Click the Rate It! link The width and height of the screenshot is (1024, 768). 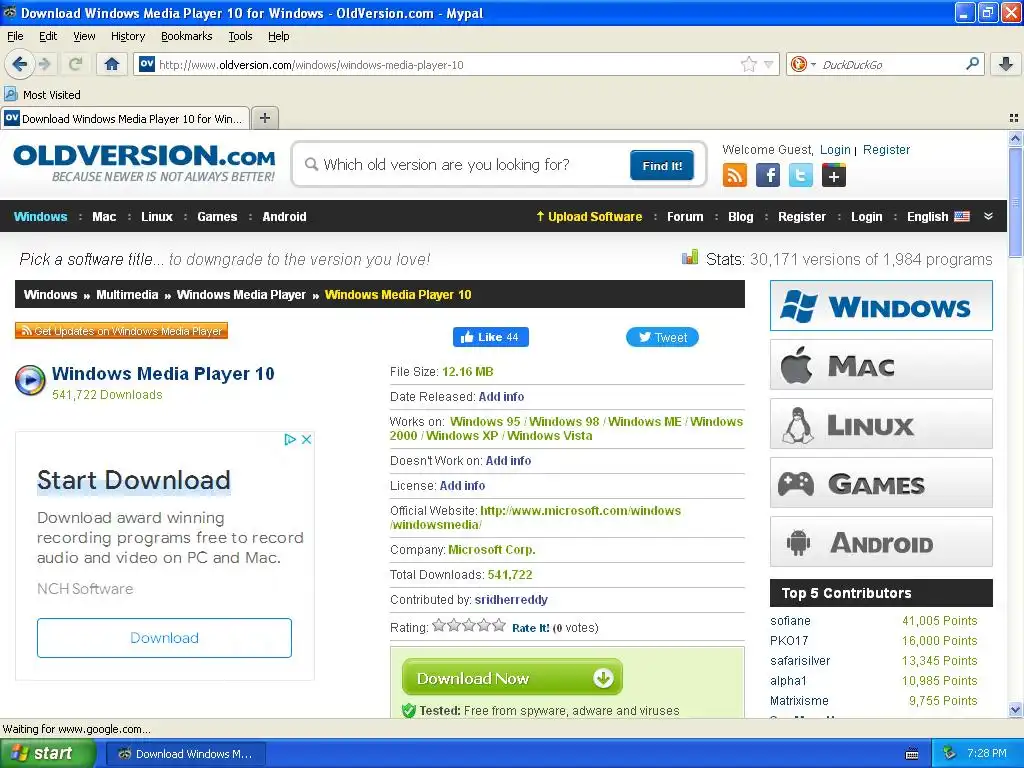(530, 628)
